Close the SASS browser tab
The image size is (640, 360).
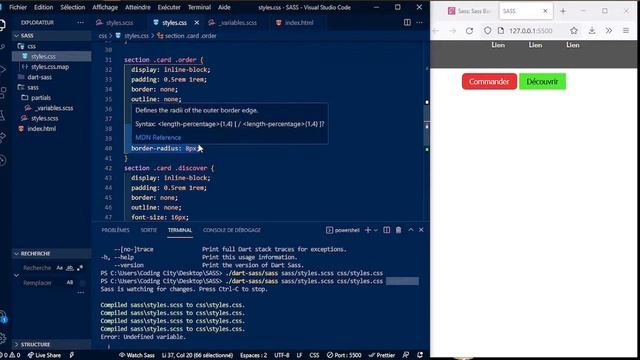545,11
